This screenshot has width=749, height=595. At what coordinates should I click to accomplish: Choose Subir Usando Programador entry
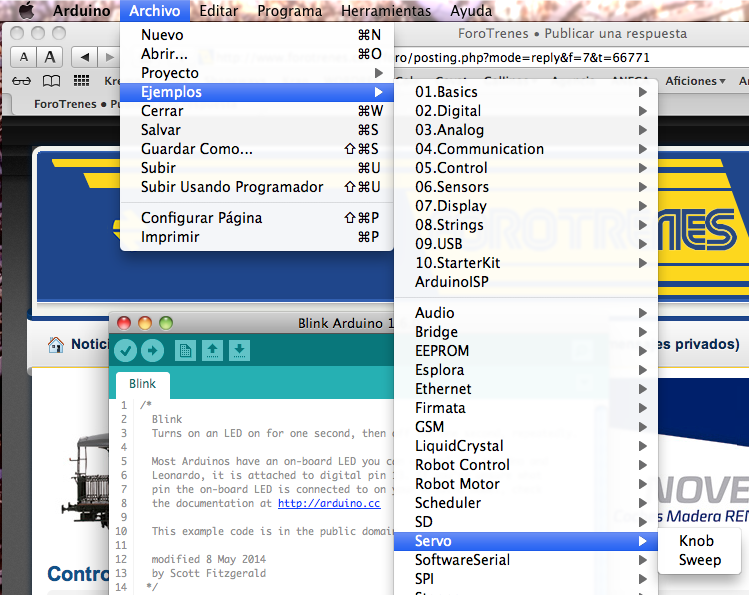[x=257, y=187]
